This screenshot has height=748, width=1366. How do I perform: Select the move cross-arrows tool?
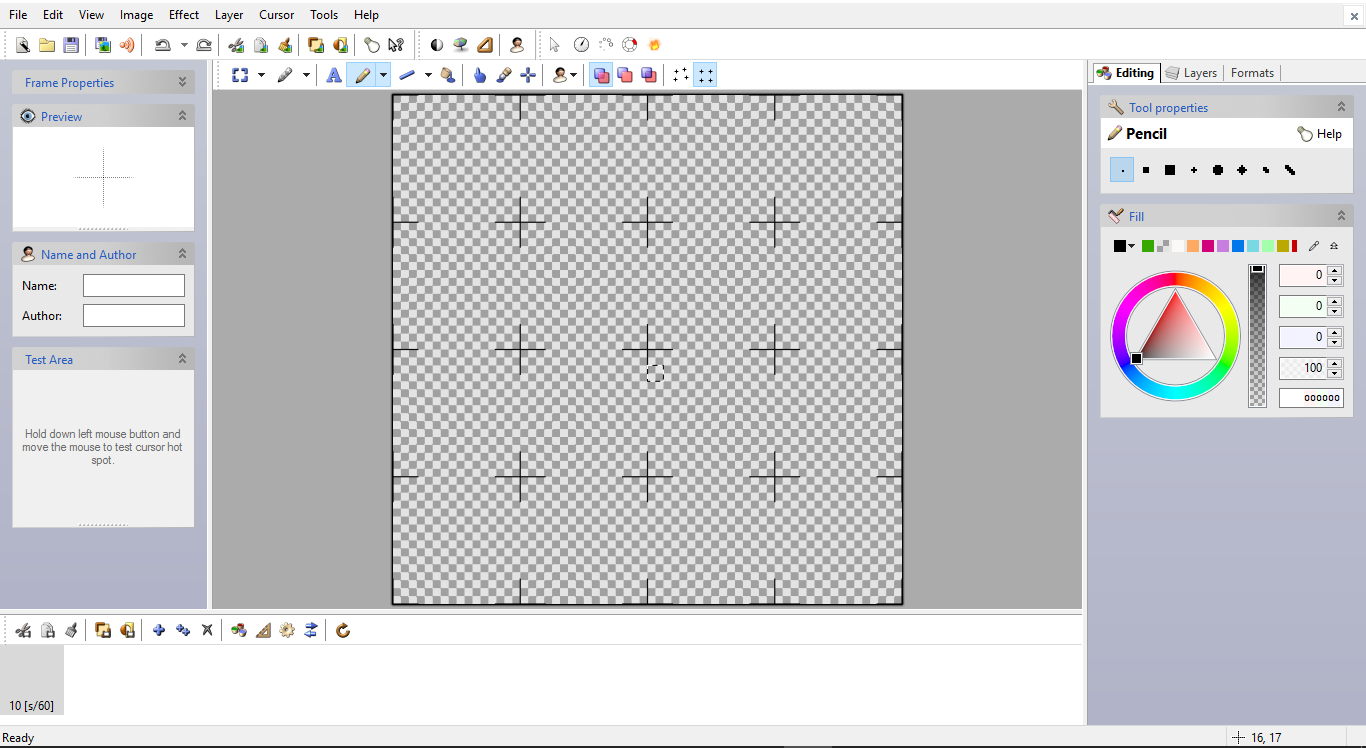click(528, 75)
